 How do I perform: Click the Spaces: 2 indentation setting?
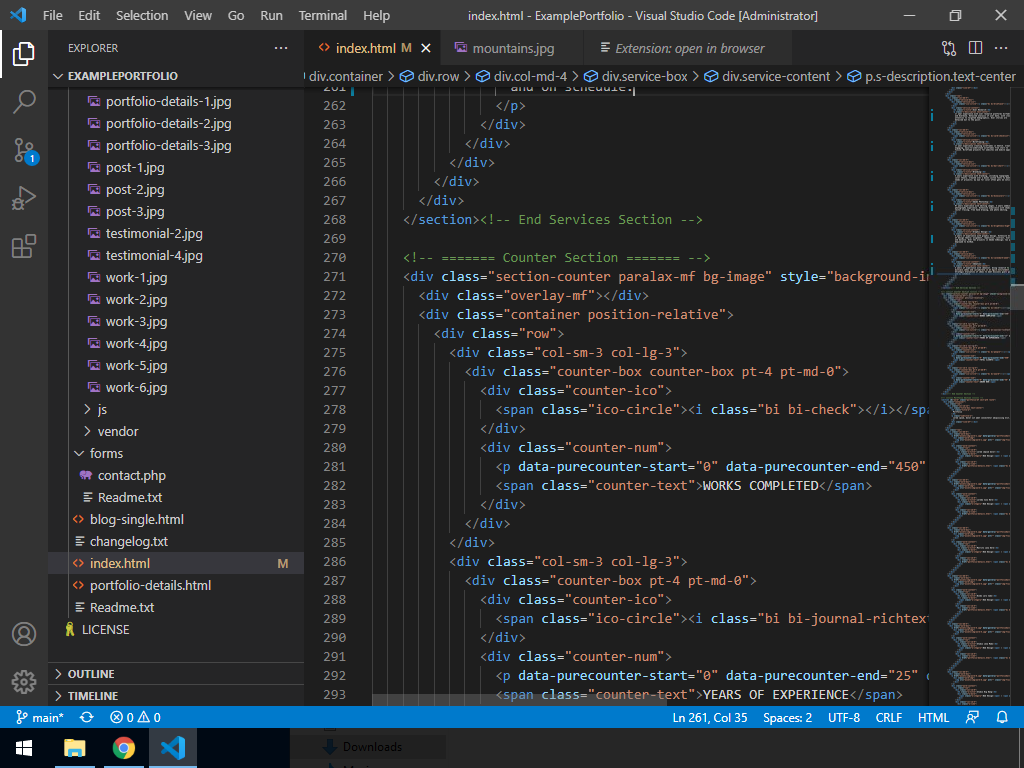(787, 717)
